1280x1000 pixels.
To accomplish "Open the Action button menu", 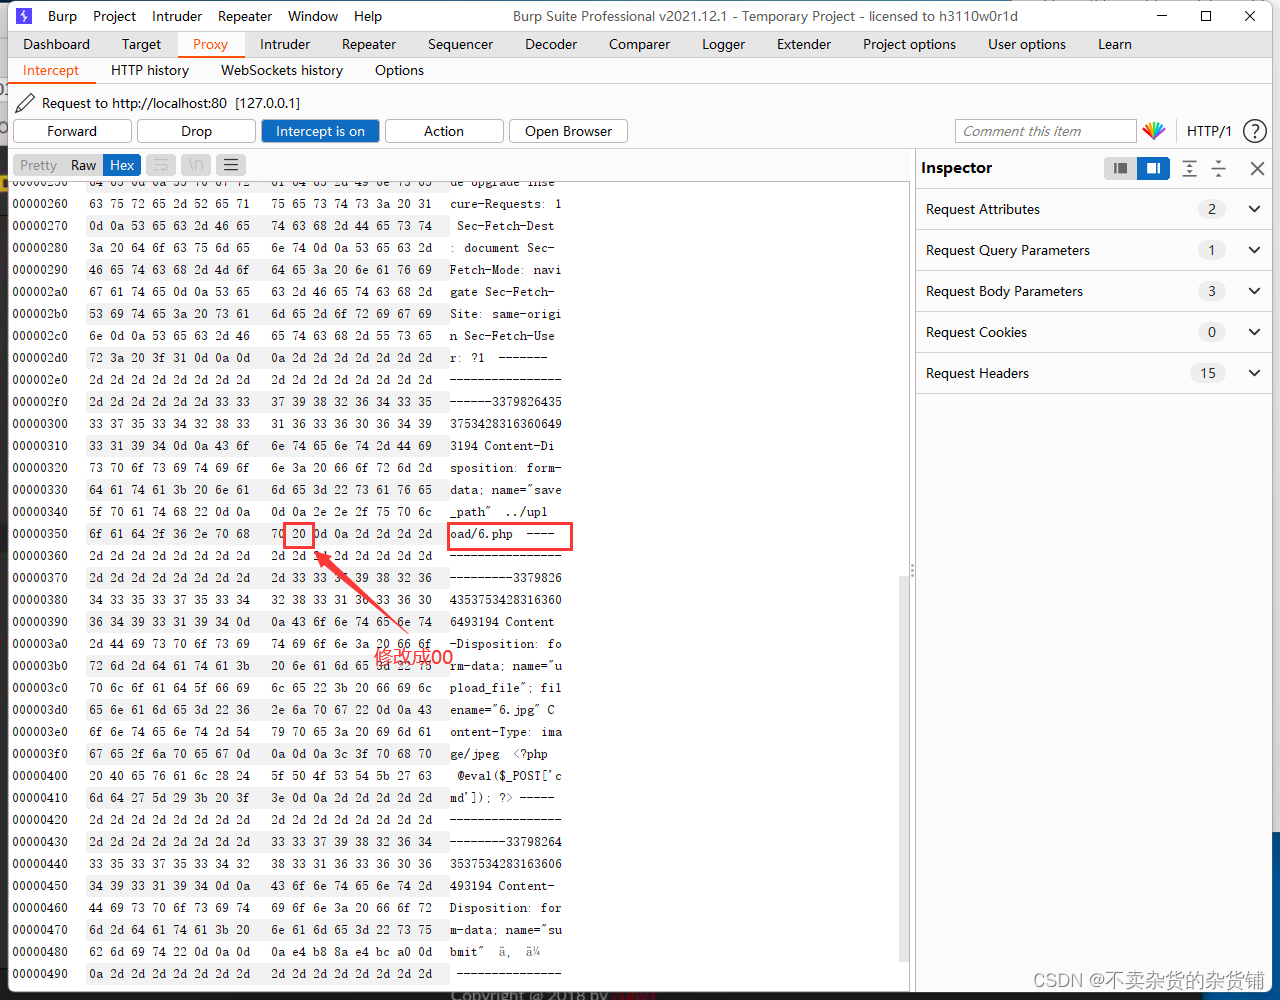I will pos(444,131).
